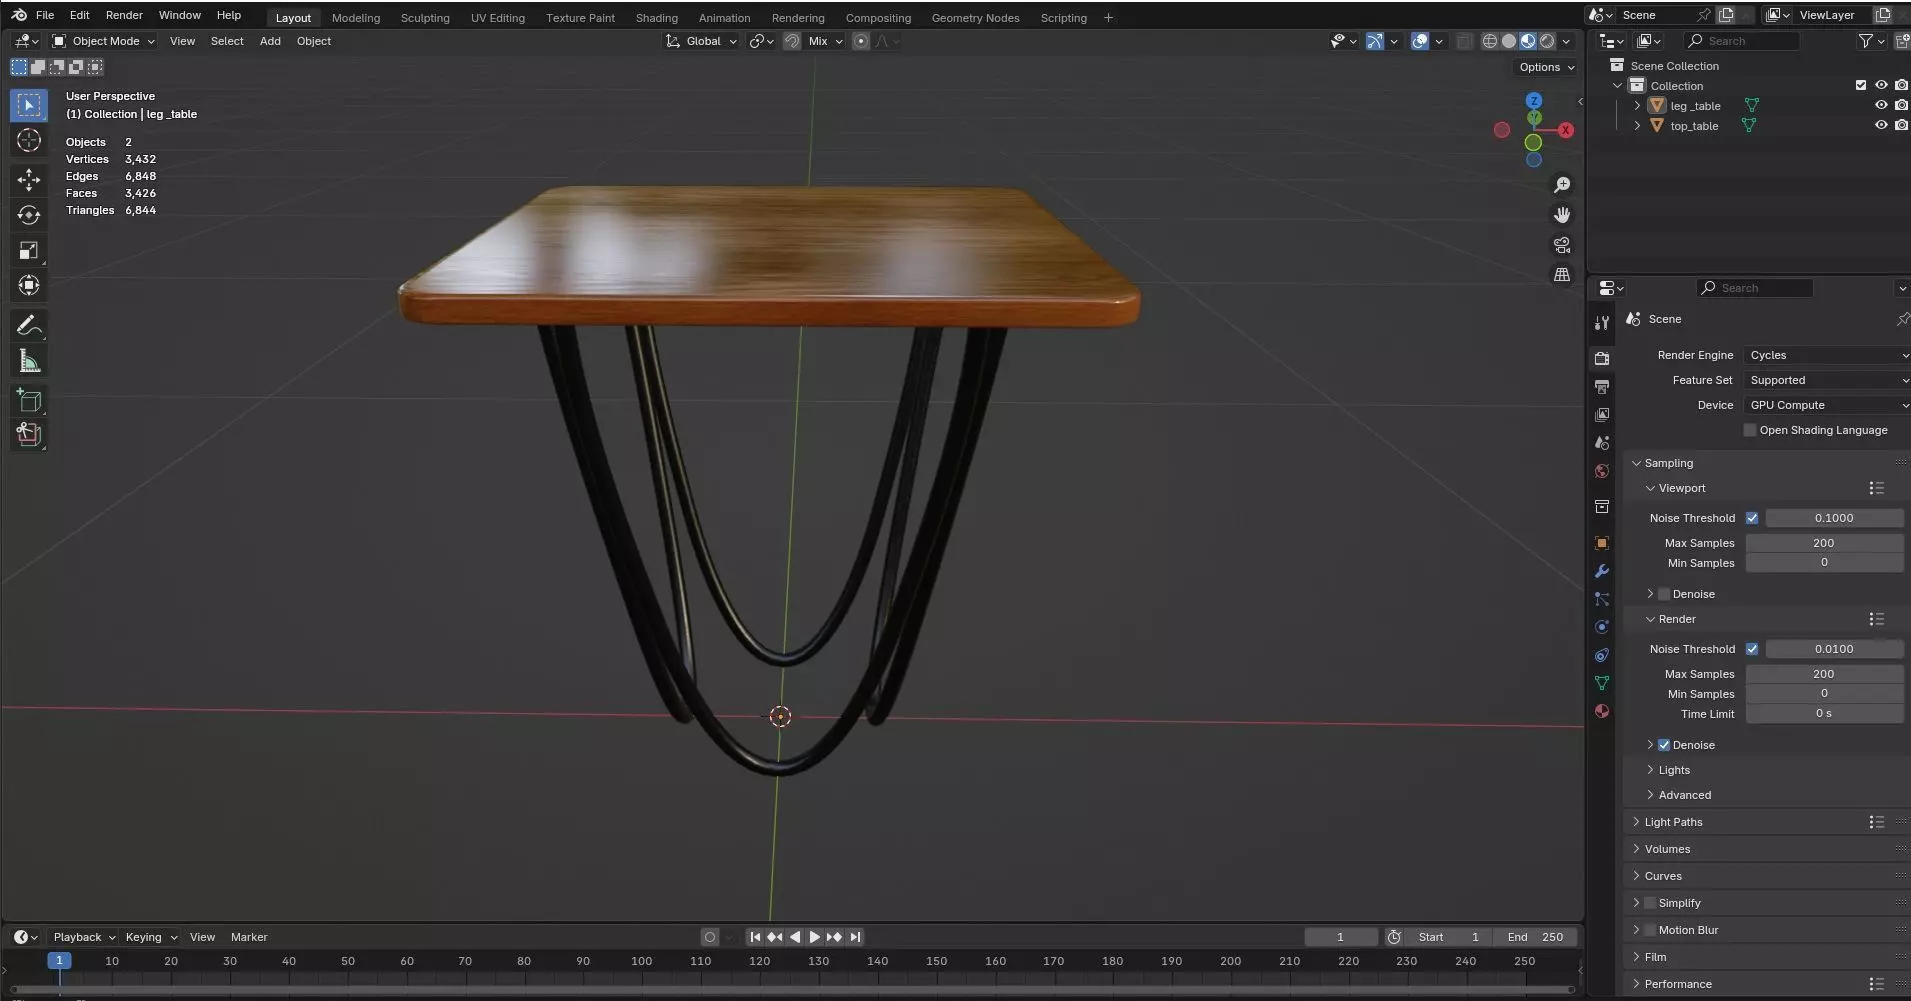The height and width of the screenshot is (1001, 1911).
Task: Toggle the camera view icon
Action: pyautogui.click(x=1562, y=245)
